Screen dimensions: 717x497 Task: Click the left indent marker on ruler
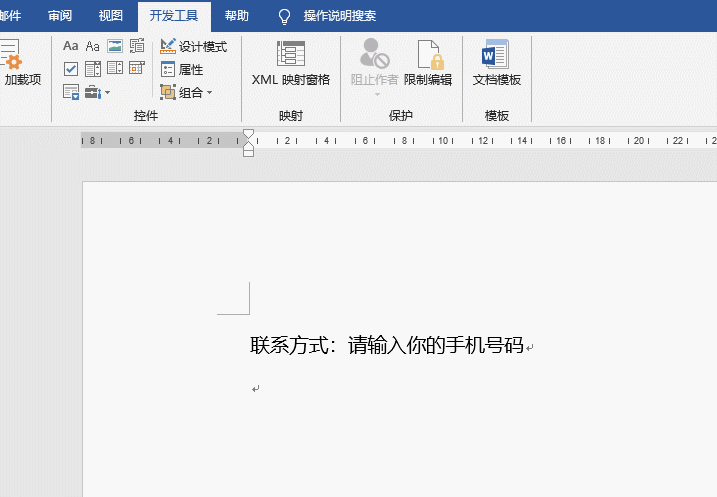point(248,153)
